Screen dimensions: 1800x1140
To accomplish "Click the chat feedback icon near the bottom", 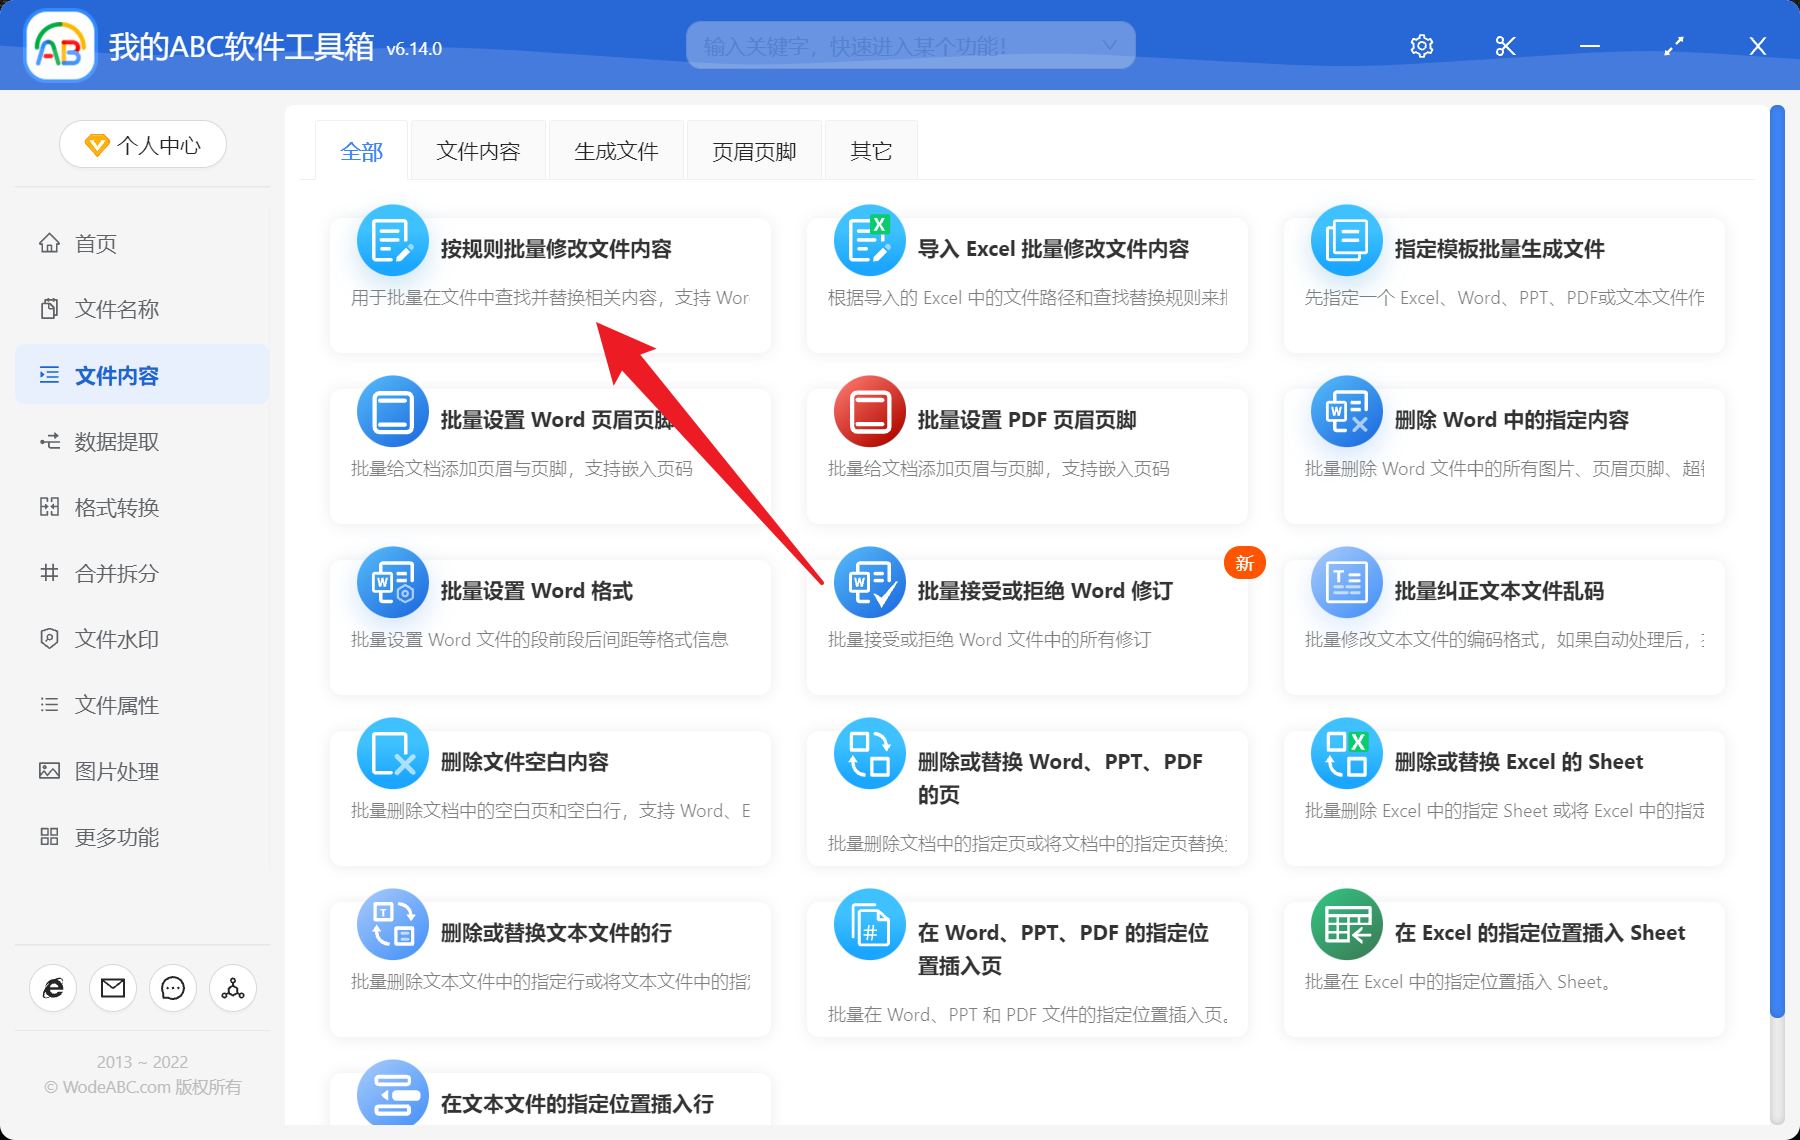I will click(173, 988).
